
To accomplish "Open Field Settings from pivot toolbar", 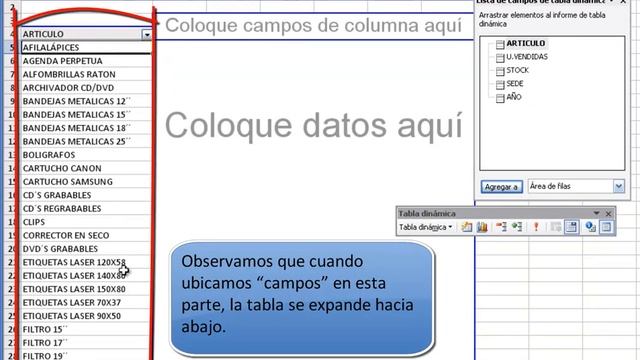I will (590, 227).
